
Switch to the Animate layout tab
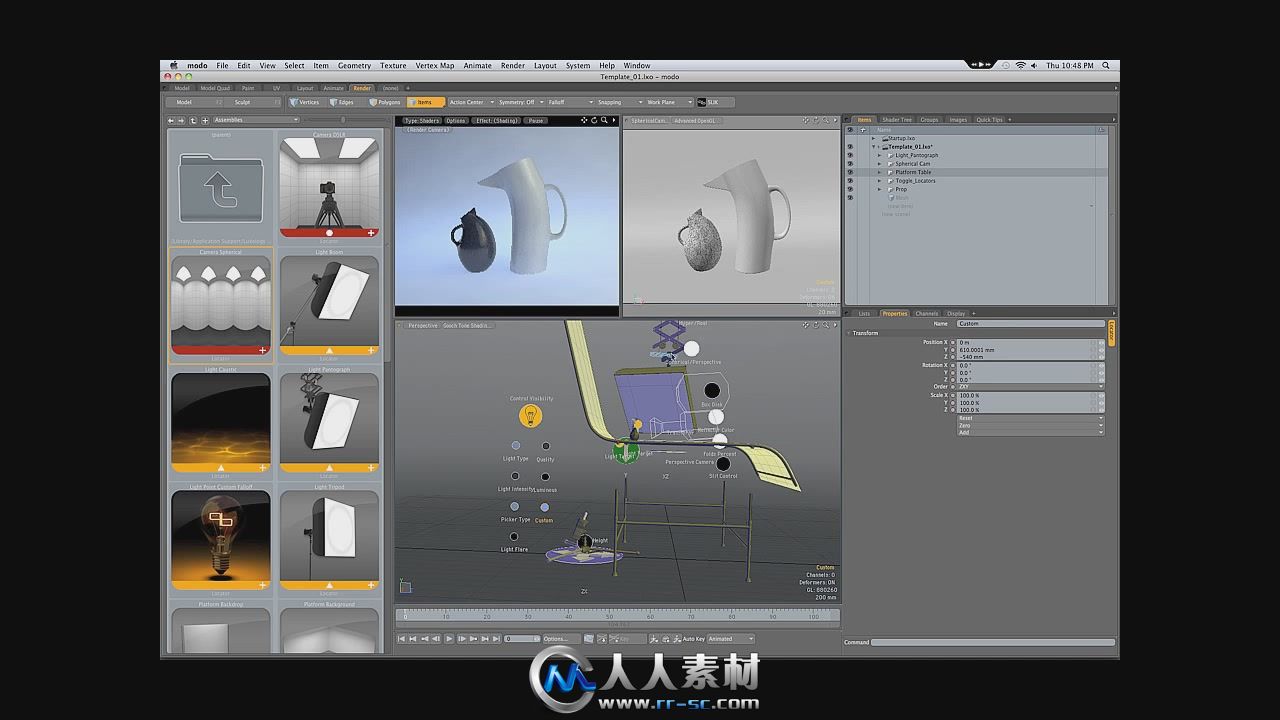click(x=333, y=88)
